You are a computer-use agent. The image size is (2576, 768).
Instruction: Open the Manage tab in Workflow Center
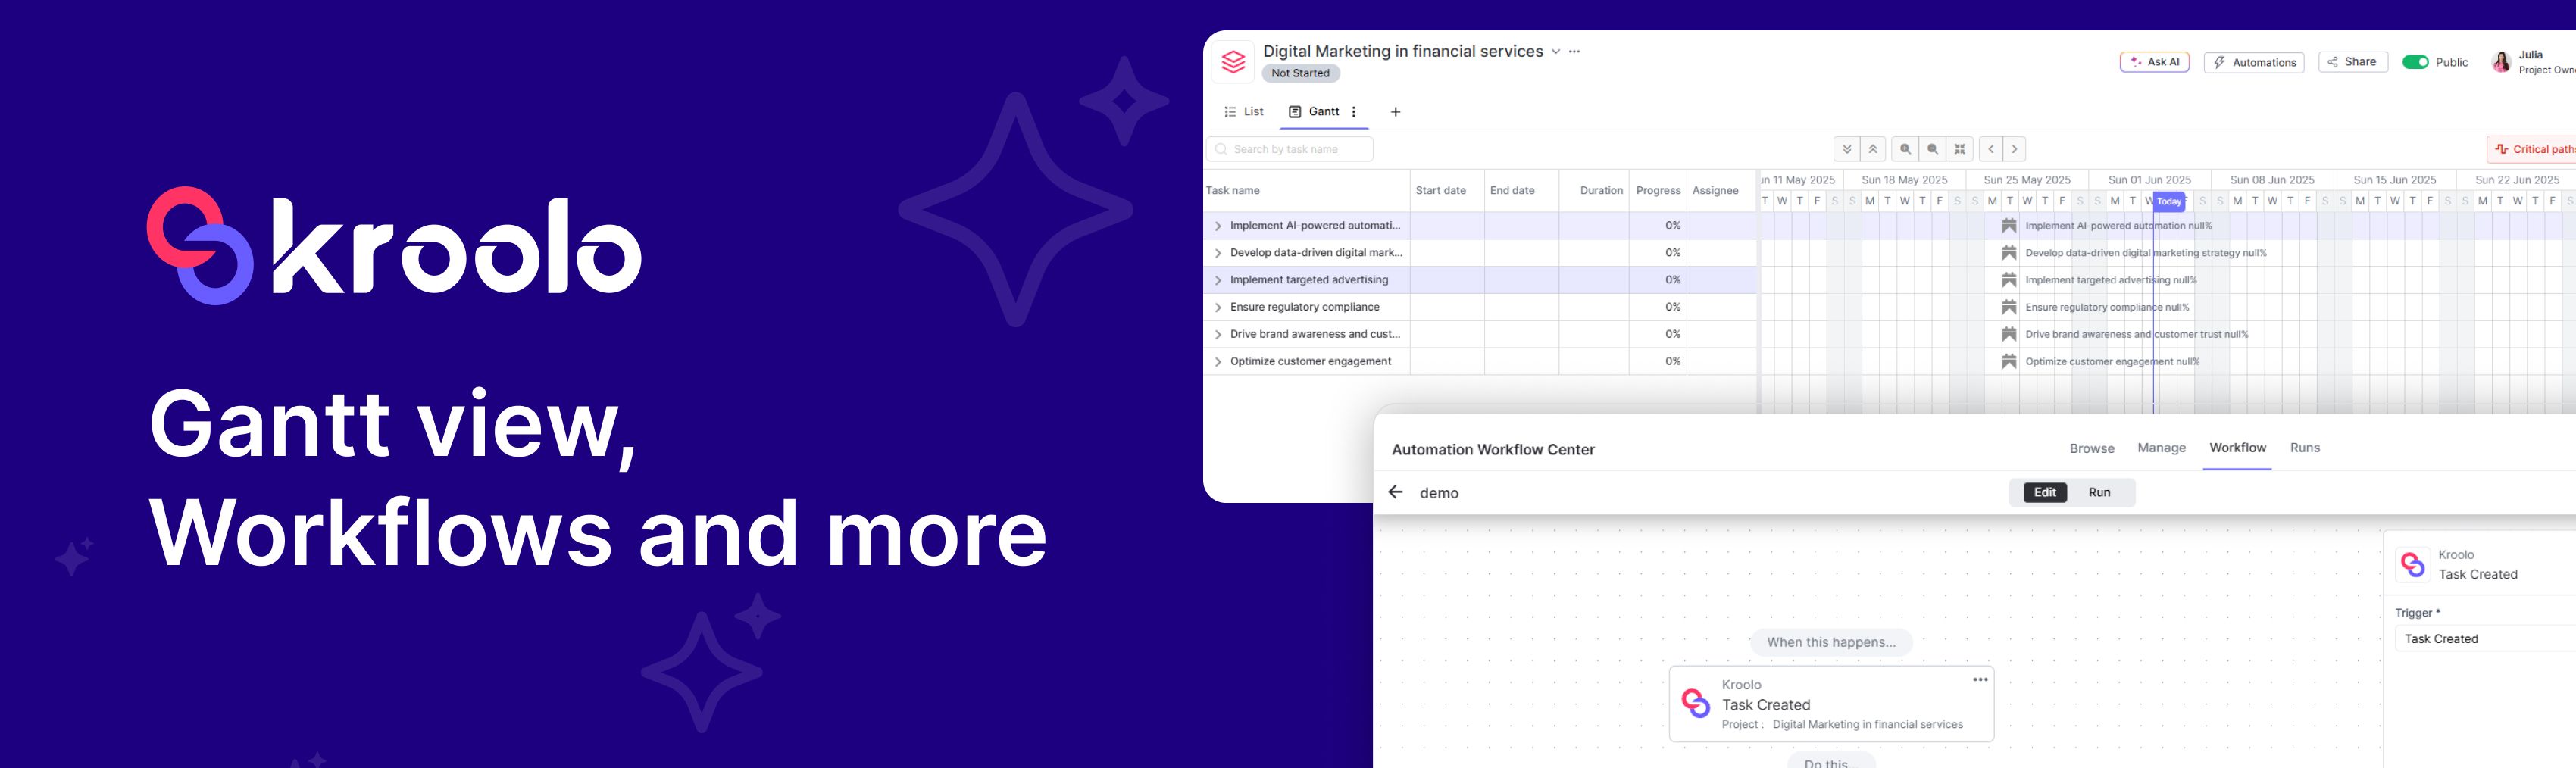(2161, 448)
